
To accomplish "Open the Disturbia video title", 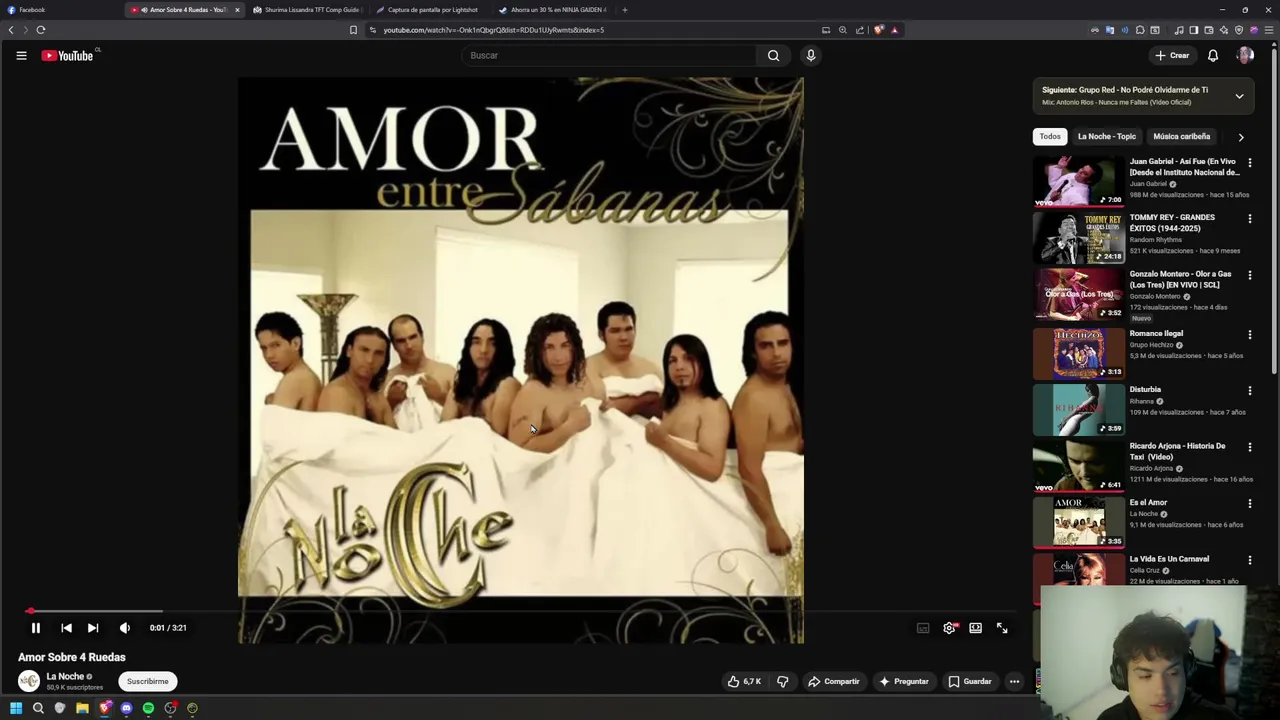I will click(1145, 390).
